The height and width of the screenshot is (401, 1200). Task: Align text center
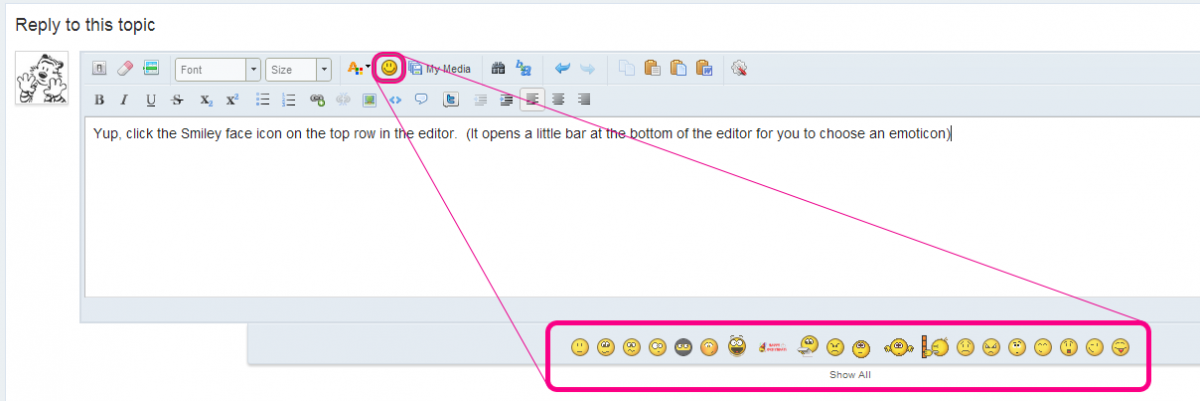coord(558,100)
